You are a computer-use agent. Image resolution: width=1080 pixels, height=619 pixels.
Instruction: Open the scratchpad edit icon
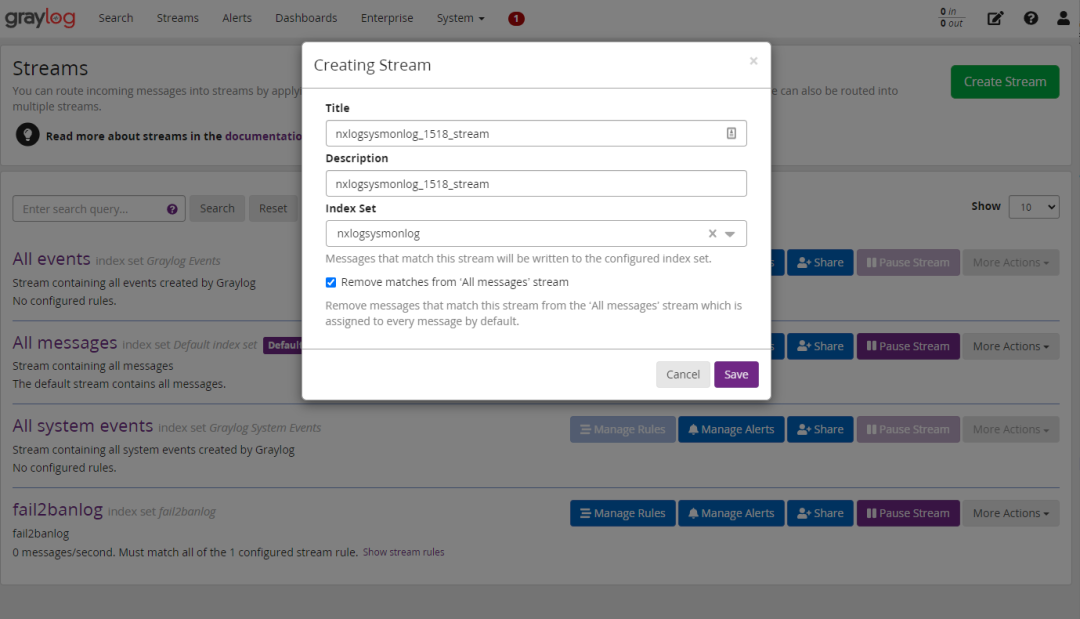point(995,18)
